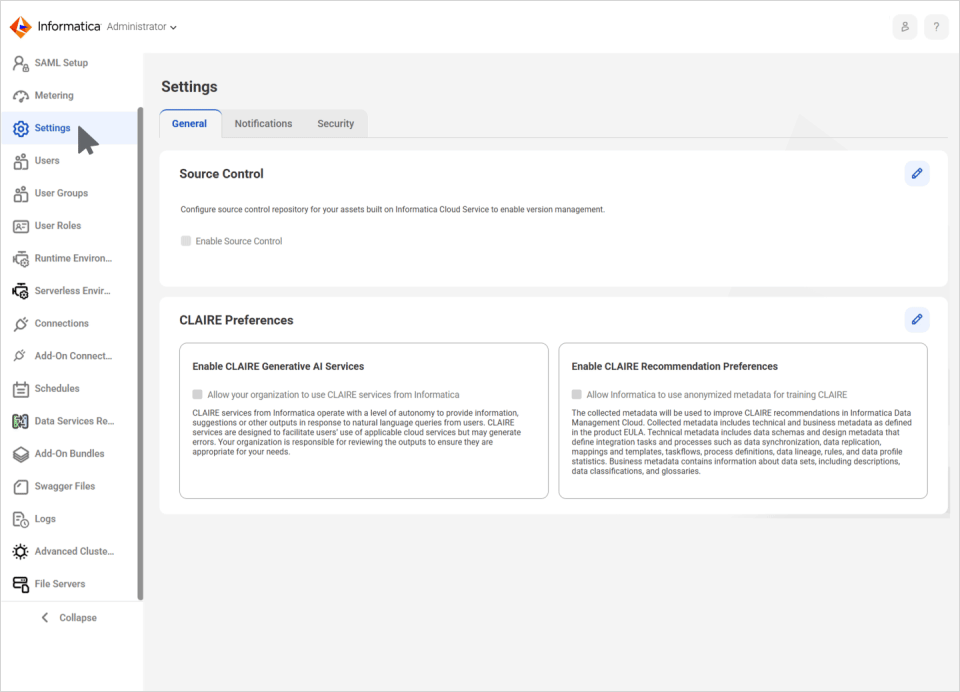Open User Groups page label

[x=61, y=193]
